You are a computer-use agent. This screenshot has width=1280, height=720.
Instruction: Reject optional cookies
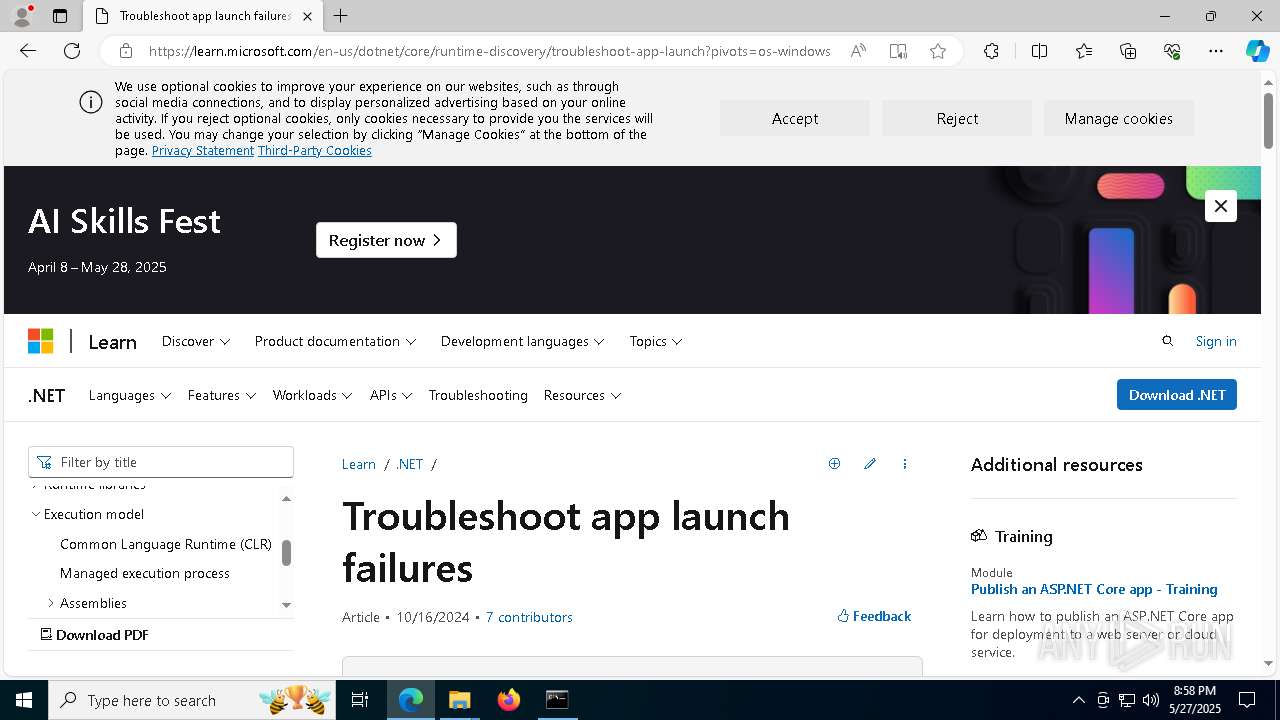pyautogui.click(x=957, y=118)
